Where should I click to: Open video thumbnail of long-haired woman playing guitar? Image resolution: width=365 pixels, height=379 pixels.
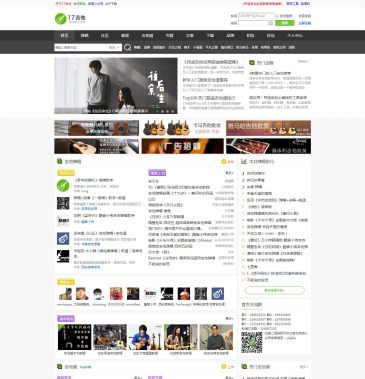point(181,337)
